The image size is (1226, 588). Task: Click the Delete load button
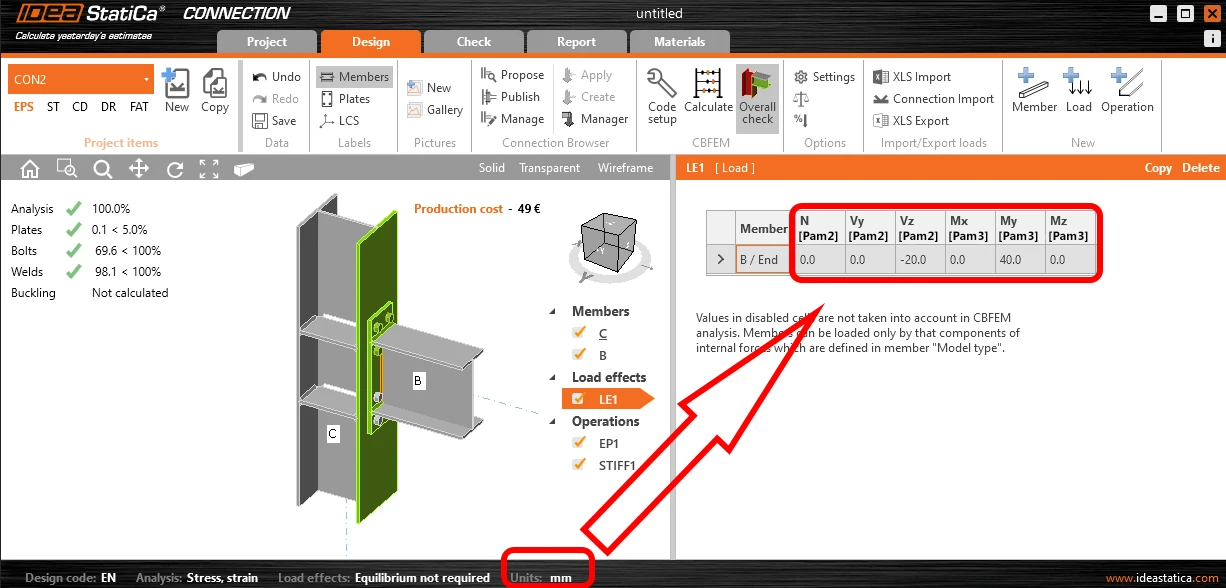[1201, 168]
